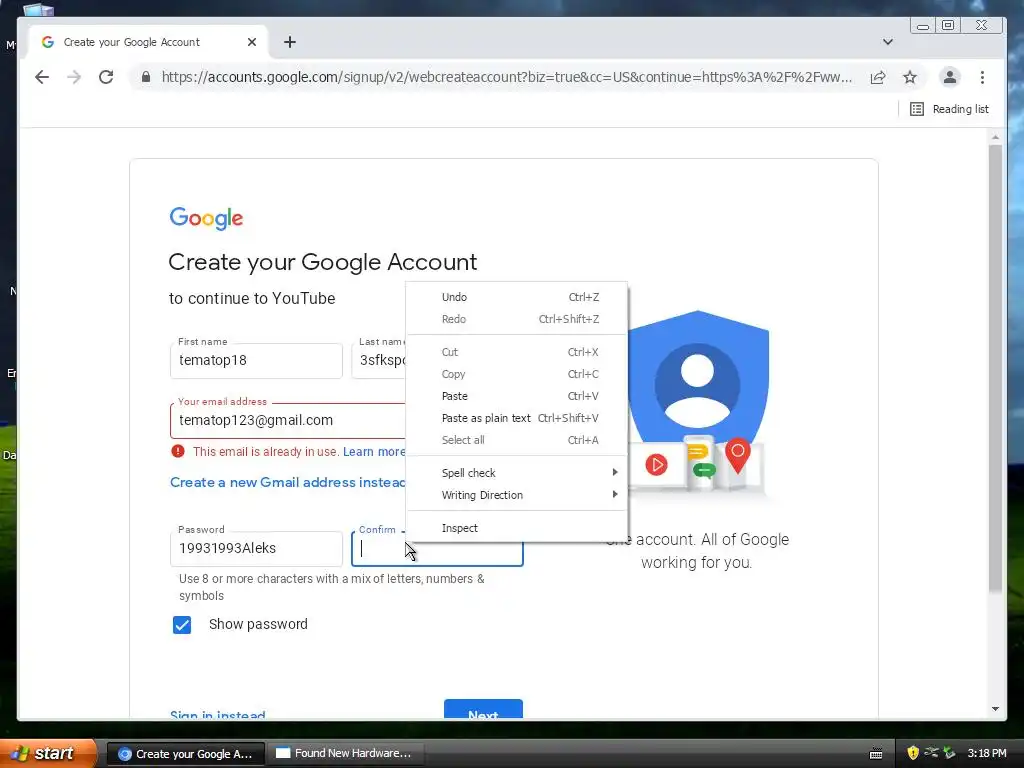The image size is (1024, 768).
Task: Click the padlock site info icon
Action: (x=146, y=77)
